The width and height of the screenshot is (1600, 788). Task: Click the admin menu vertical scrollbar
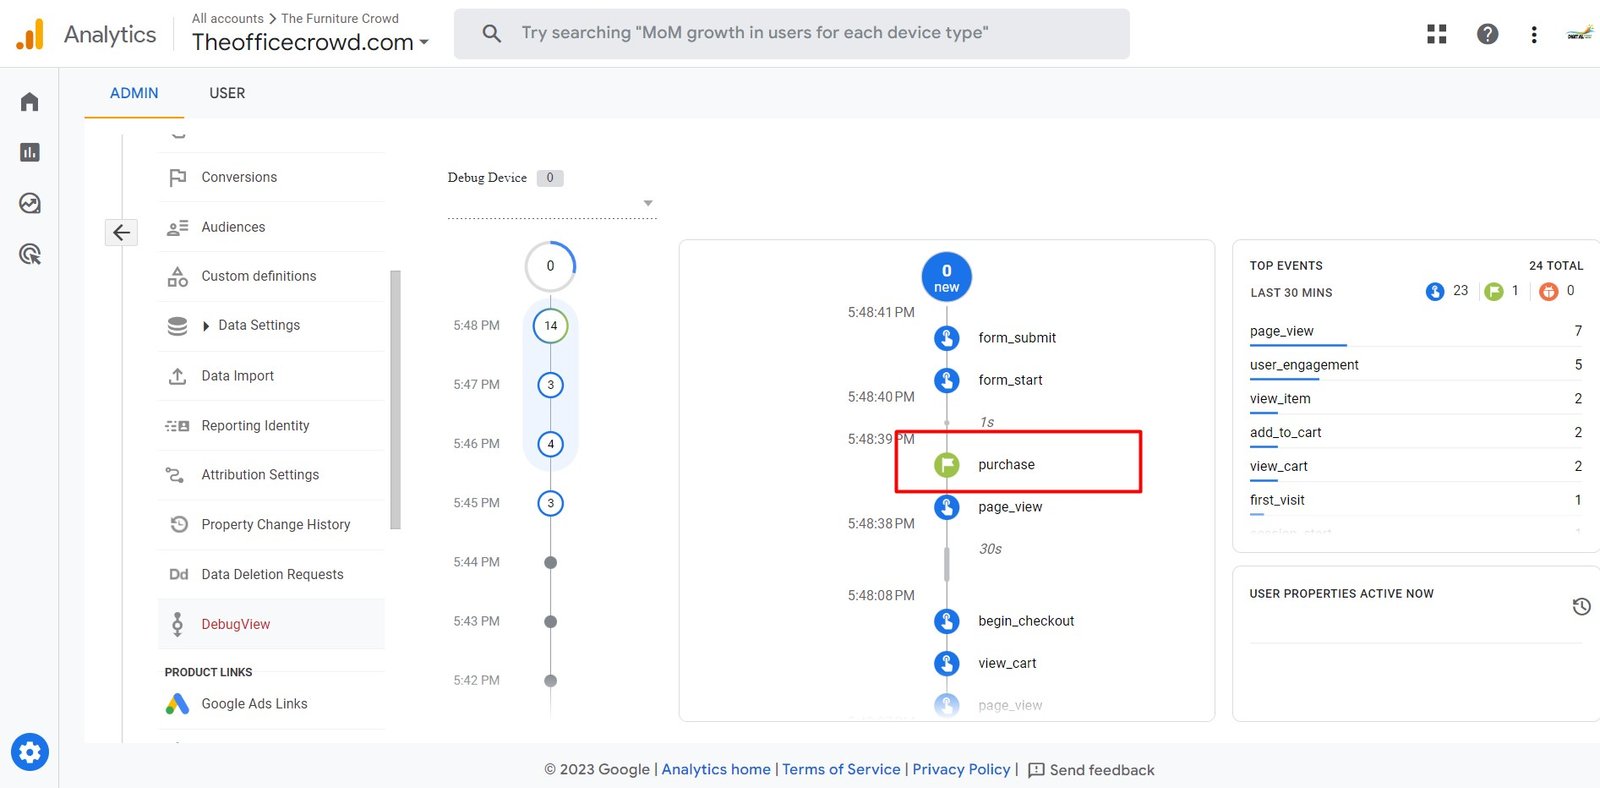395,399
